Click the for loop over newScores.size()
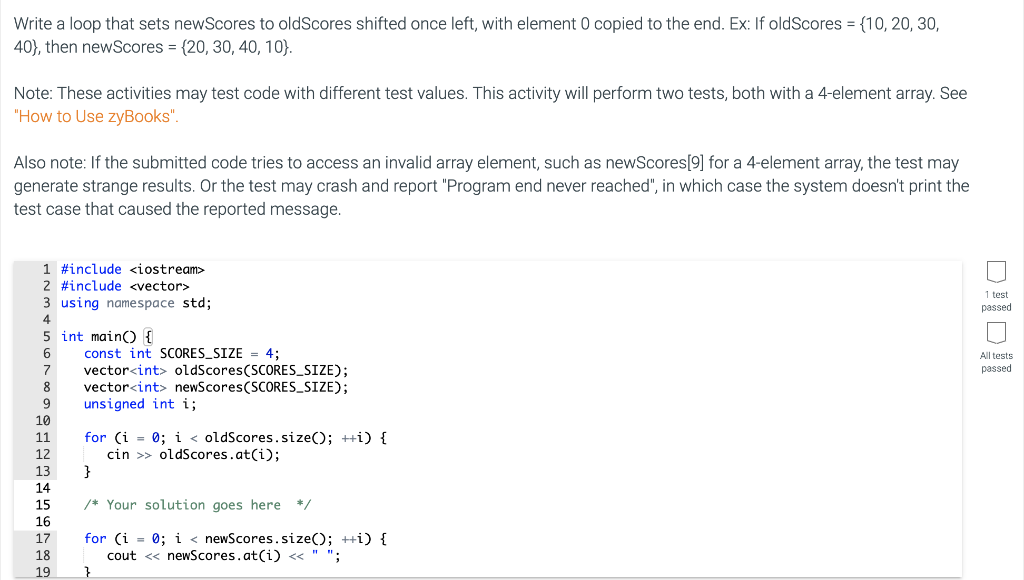Screen dimensions: 1024x580 pos(235,539)
